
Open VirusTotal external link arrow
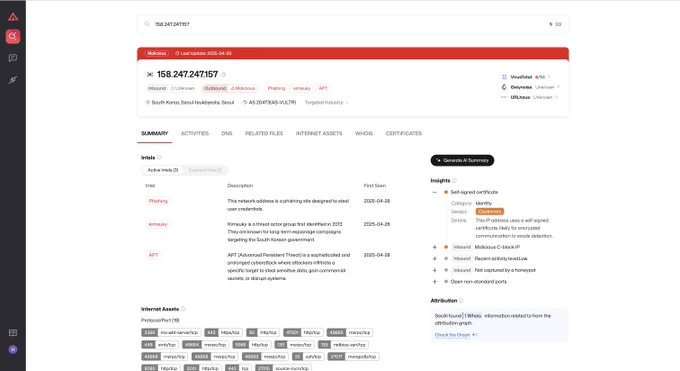tap(549, 77)
